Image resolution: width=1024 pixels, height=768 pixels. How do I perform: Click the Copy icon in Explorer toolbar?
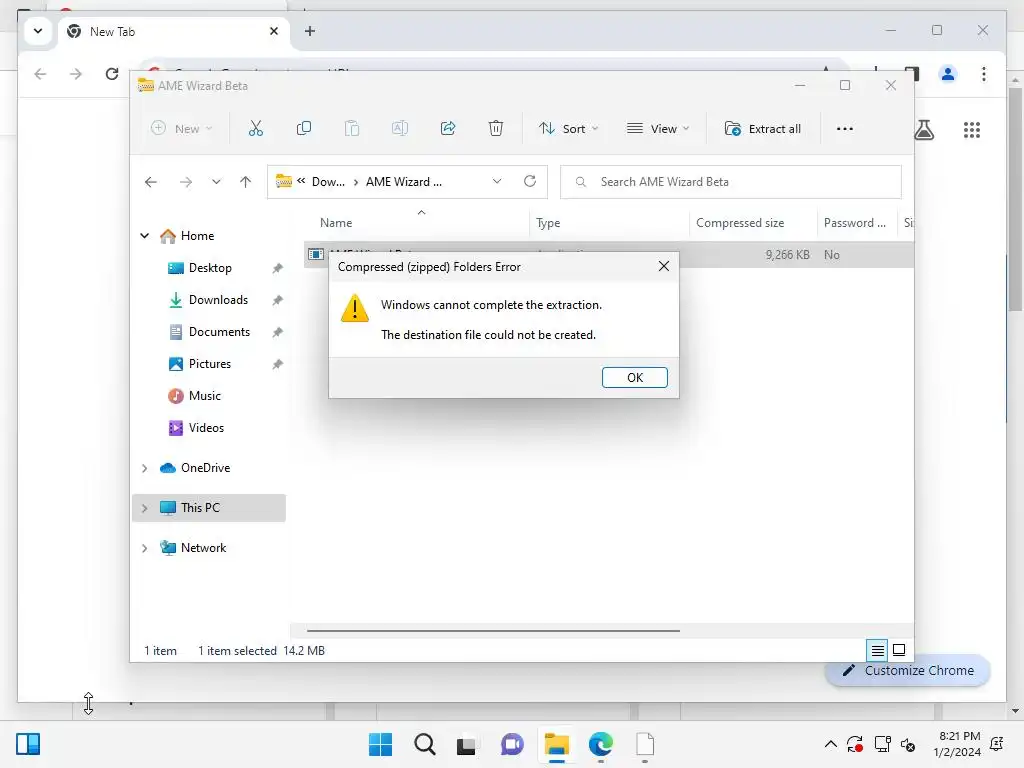coord(304,129)
